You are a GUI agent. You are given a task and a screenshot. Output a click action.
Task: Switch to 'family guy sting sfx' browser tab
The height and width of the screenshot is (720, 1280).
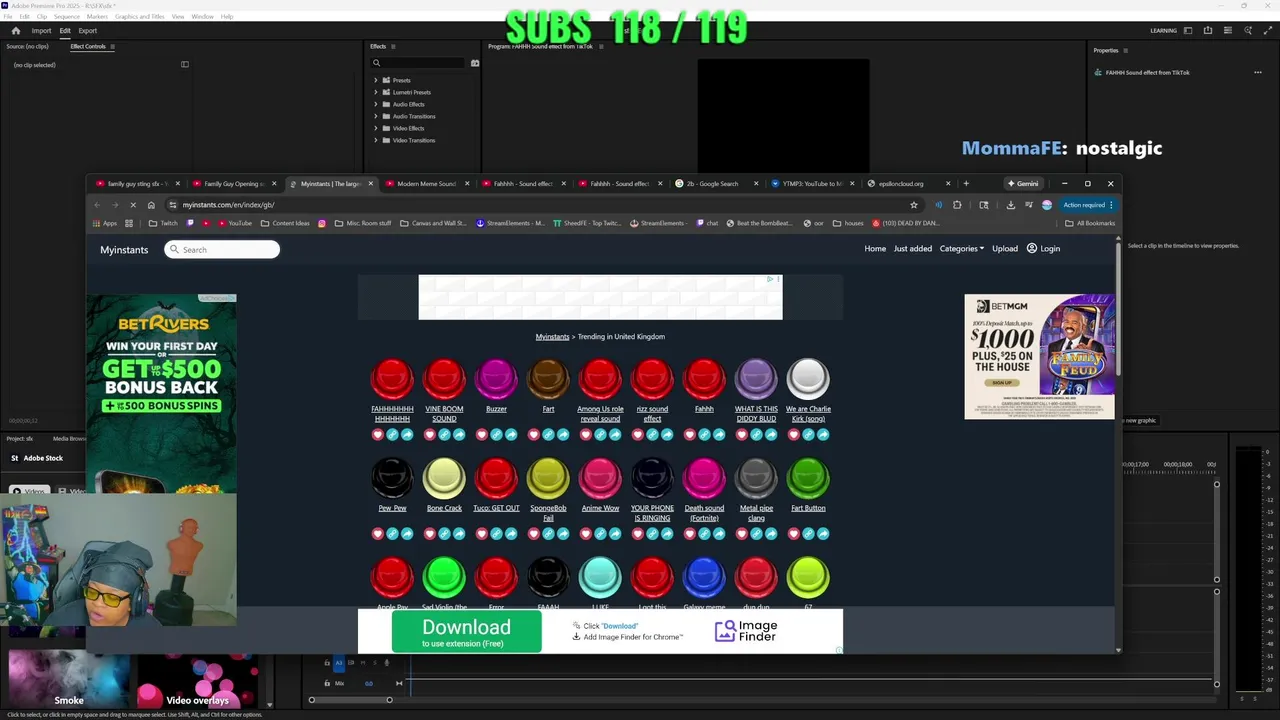(x=137, y=184)
